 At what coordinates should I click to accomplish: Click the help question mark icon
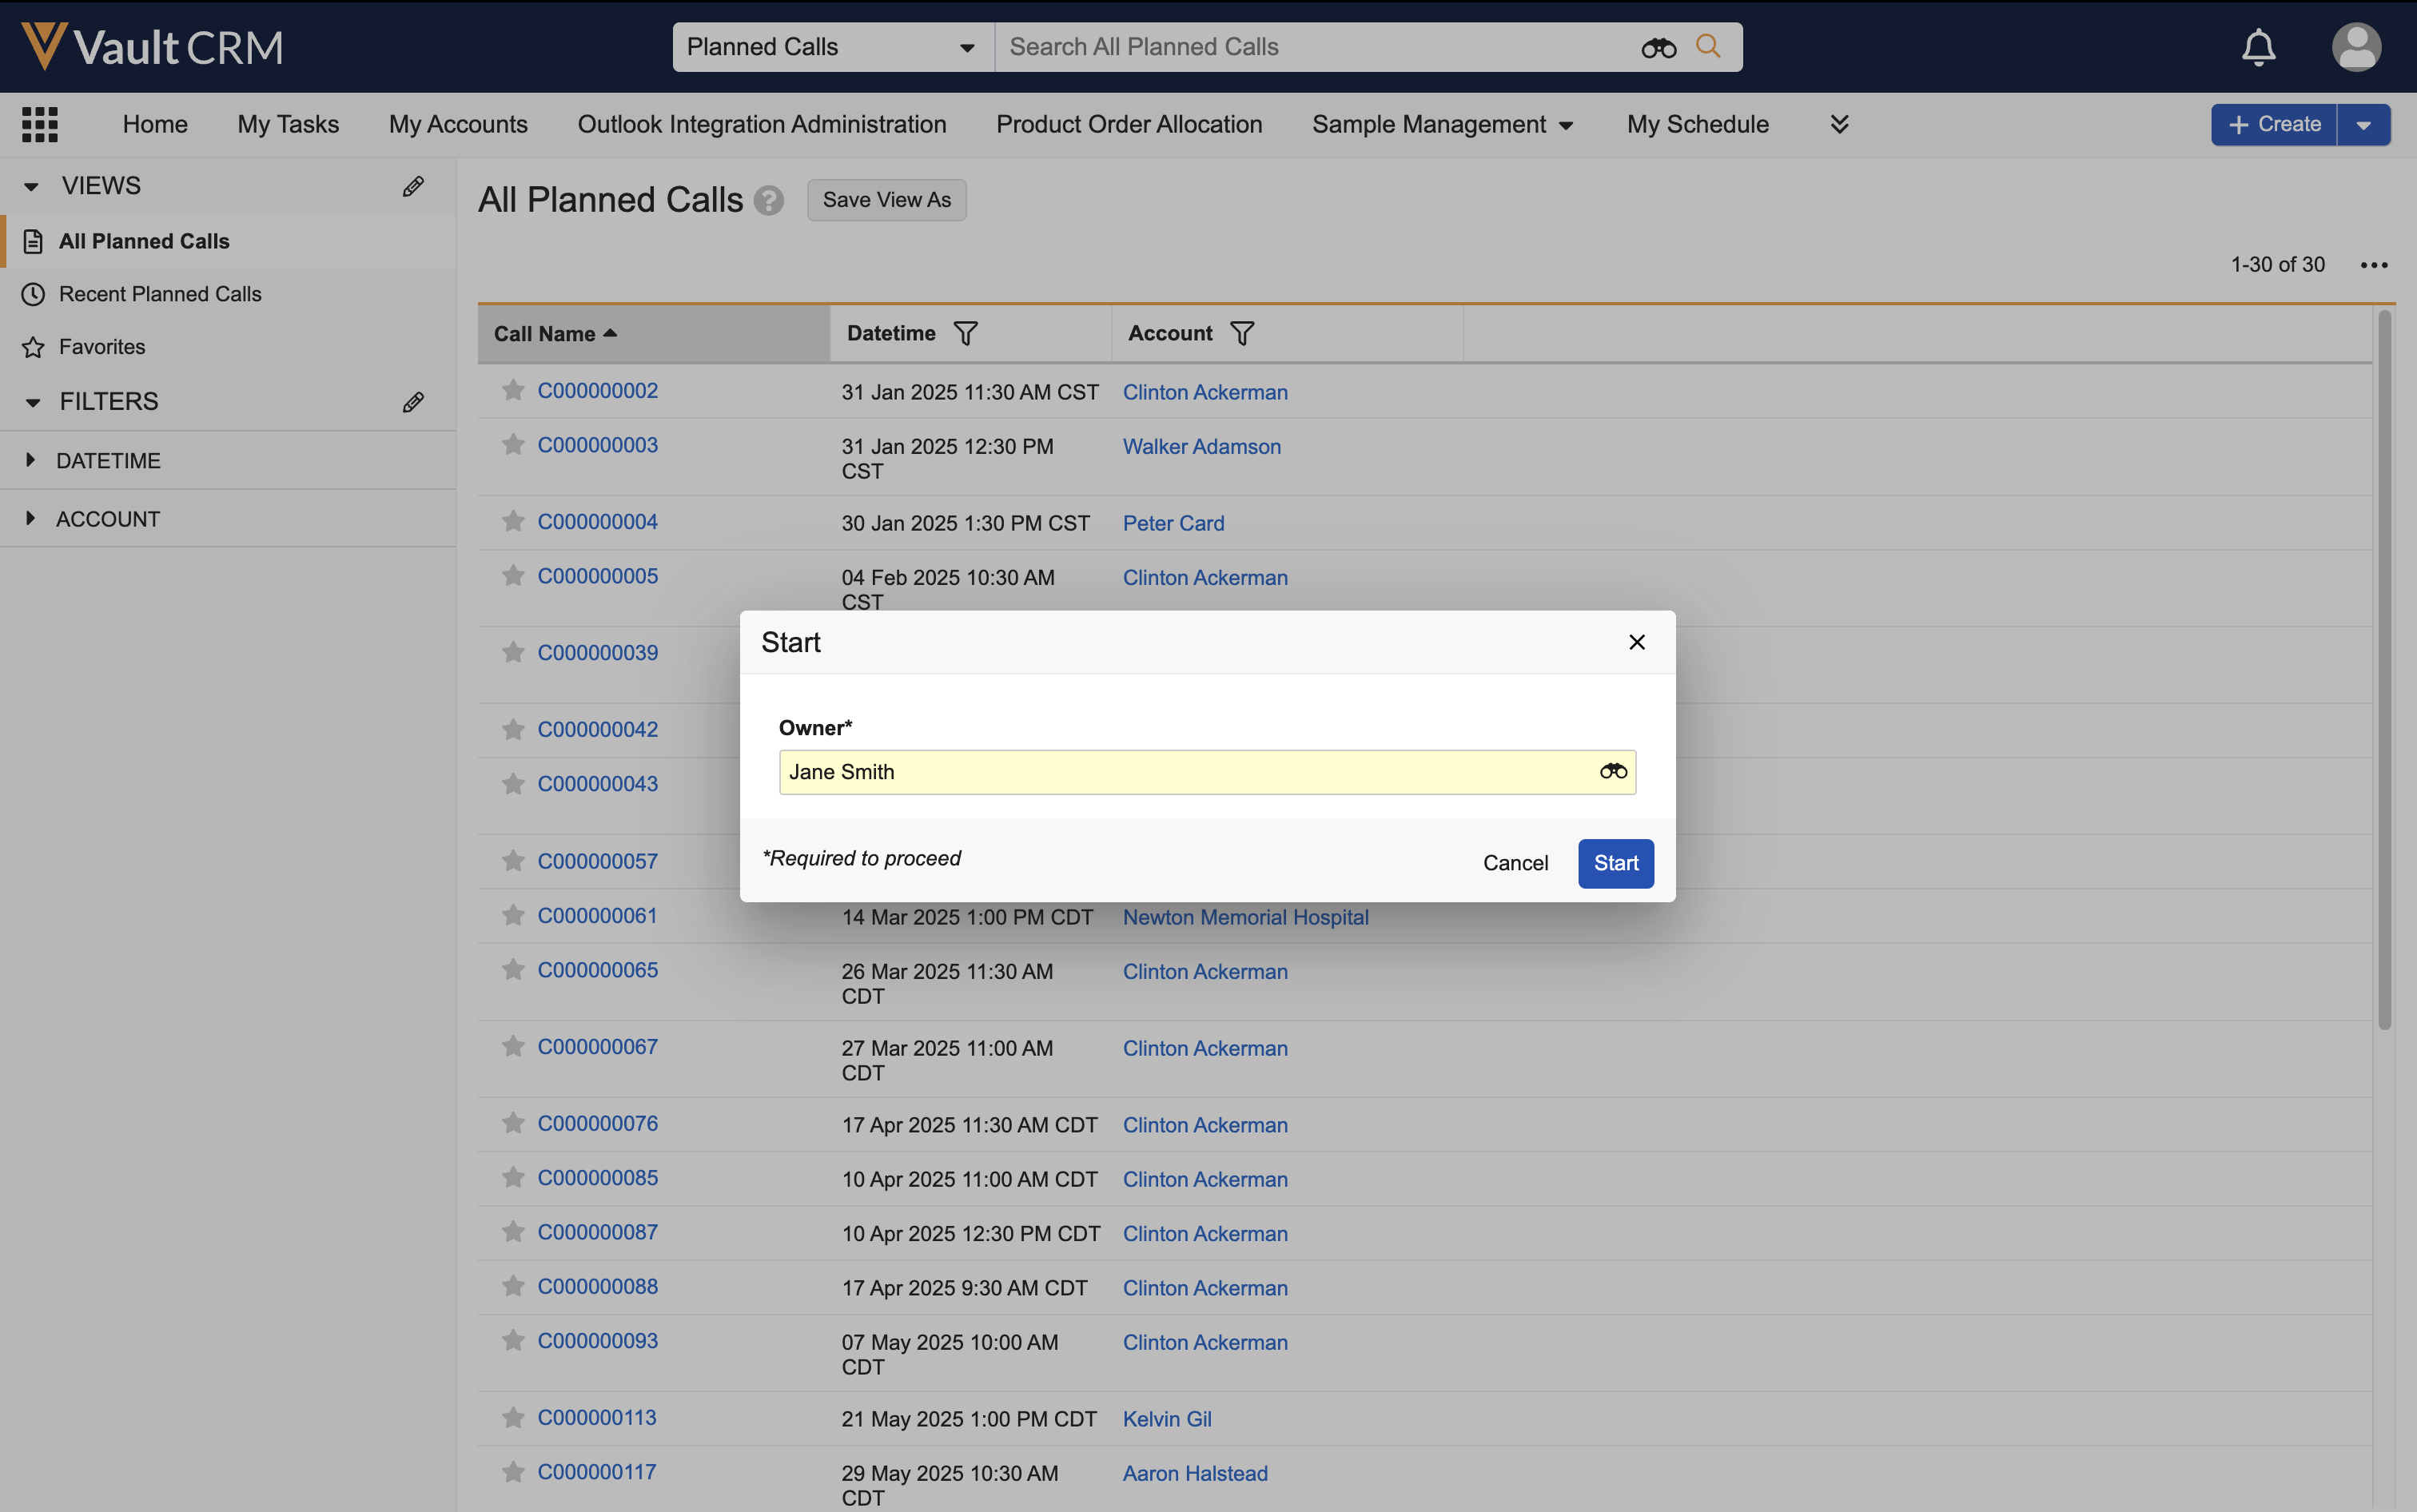click(x=768, y=201)
